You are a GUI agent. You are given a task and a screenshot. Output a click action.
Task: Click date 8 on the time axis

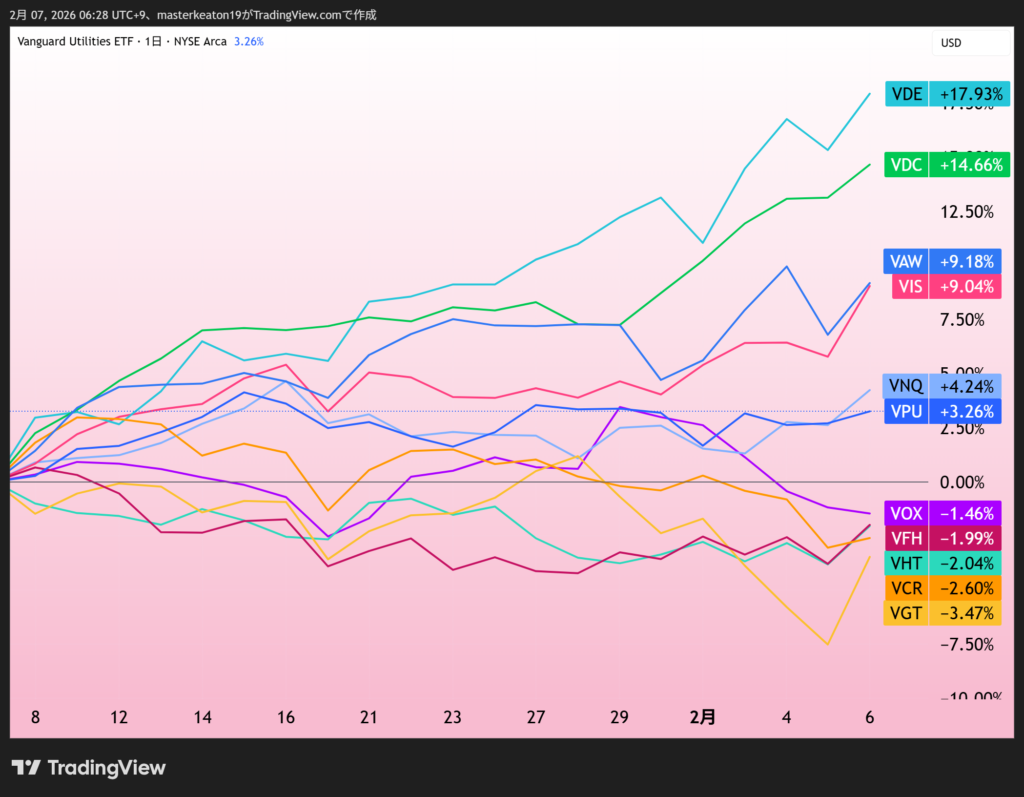(35, 717)
